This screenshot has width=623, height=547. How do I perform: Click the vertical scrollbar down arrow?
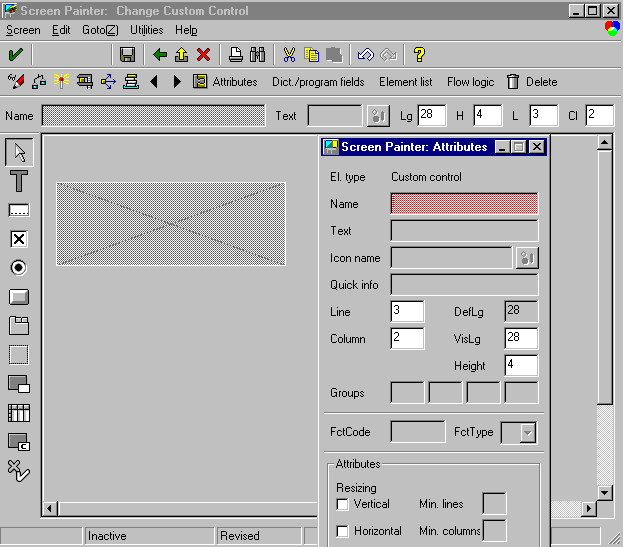click(x=604, y=493)
